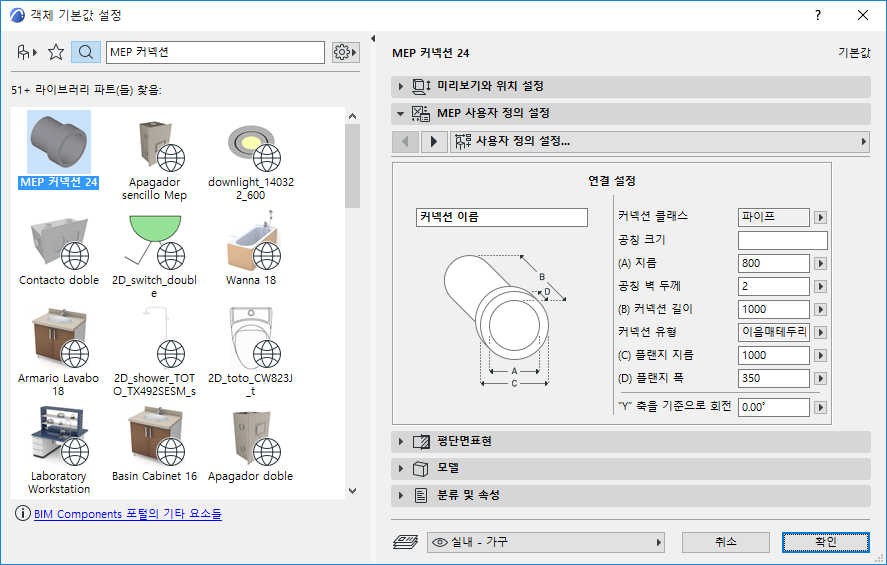Select the Armario Lavabo 18 object

(59, 352)
